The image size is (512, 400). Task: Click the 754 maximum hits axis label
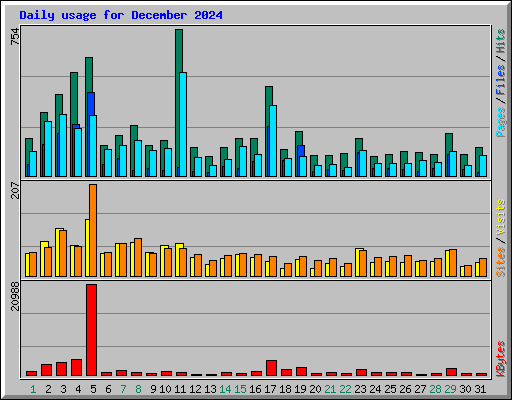[x=15, y=36]
